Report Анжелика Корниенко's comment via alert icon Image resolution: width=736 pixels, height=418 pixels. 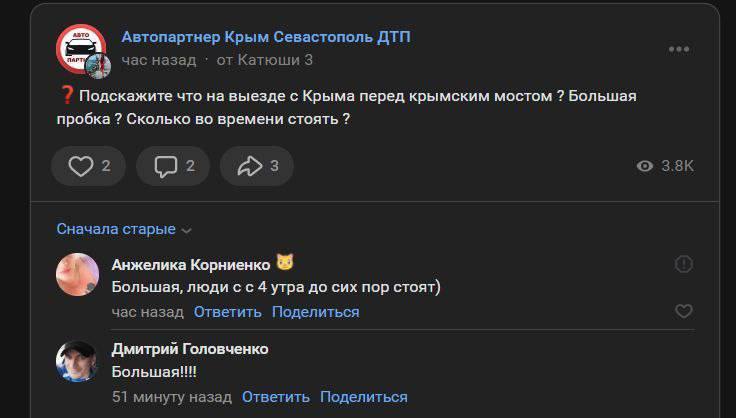click(x=684, y=264)
